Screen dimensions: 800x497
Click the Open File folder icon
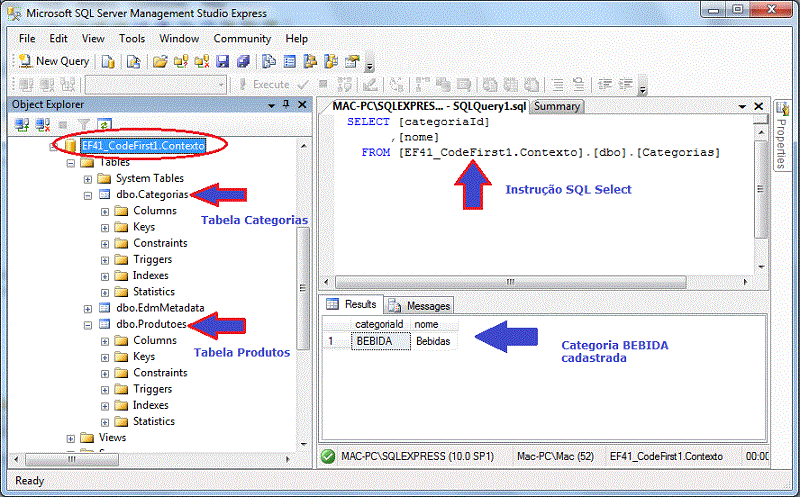(160, 61)
